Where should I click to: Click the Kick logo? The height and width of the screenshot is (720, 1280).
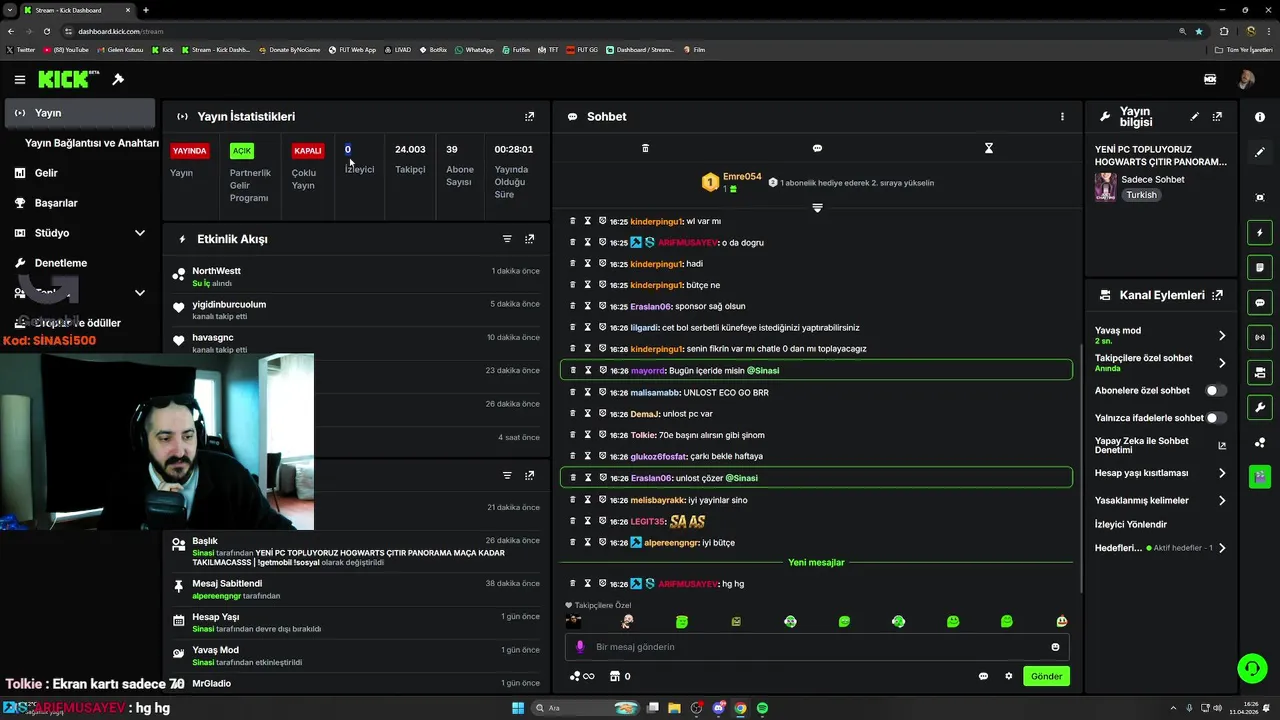coord(69,79)
